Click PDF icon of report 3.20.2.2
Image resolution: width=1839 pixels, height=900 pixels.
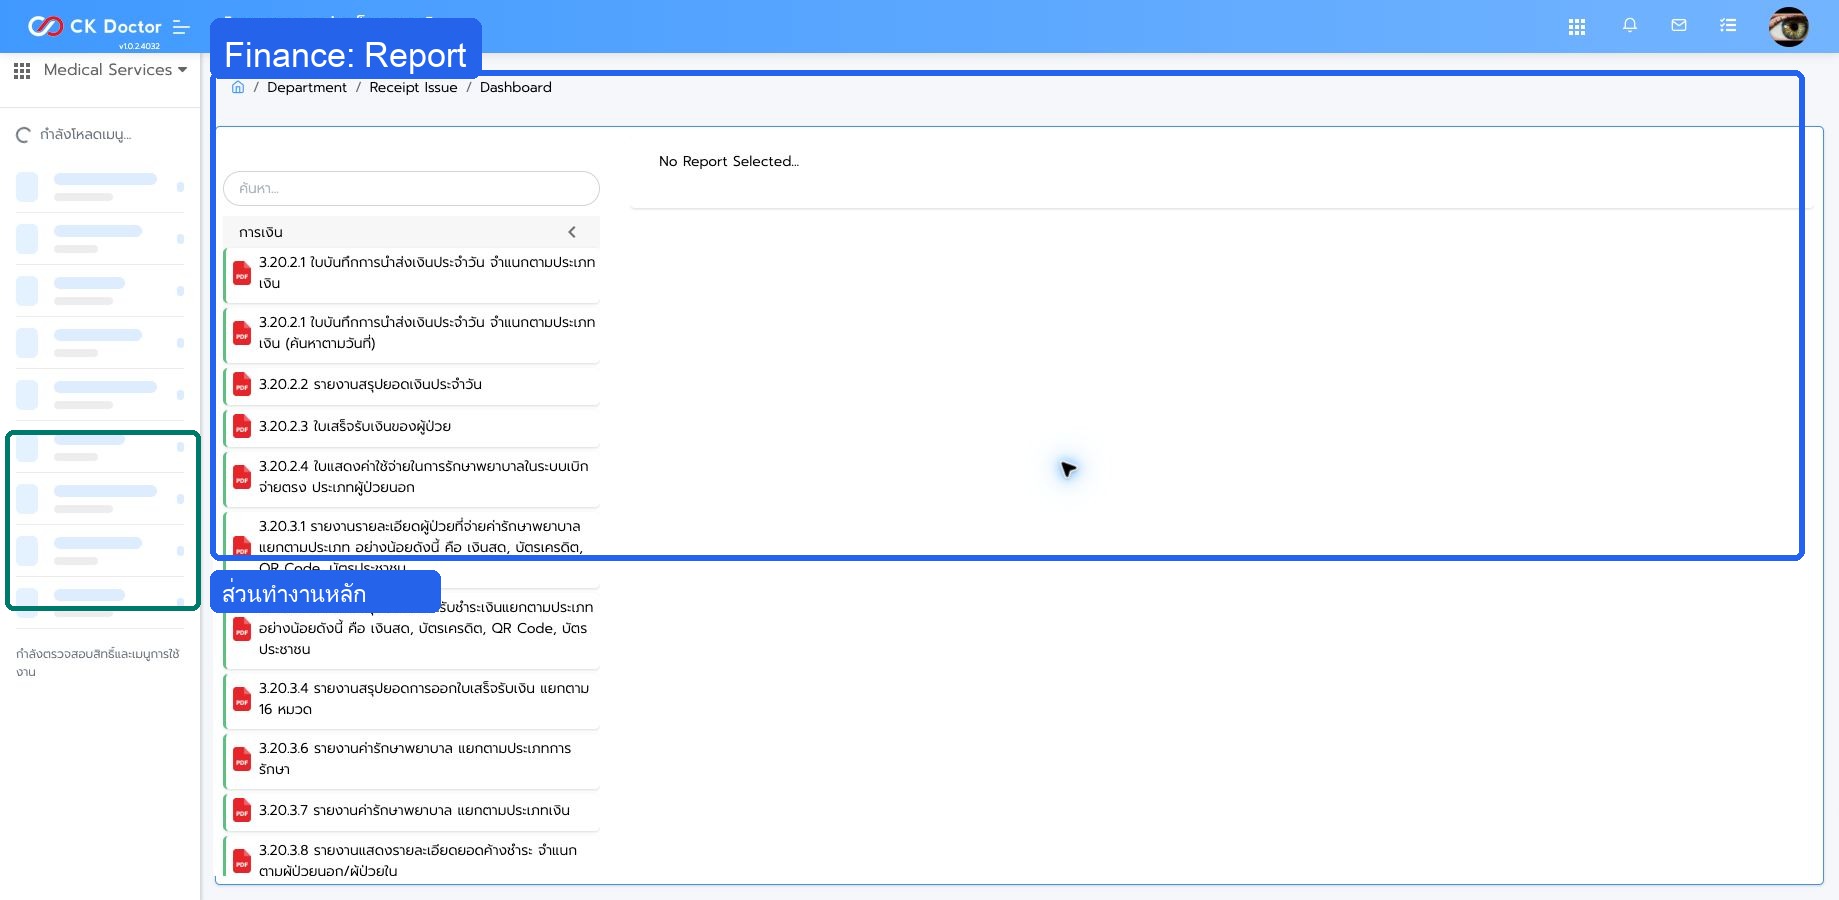point(242,385)
